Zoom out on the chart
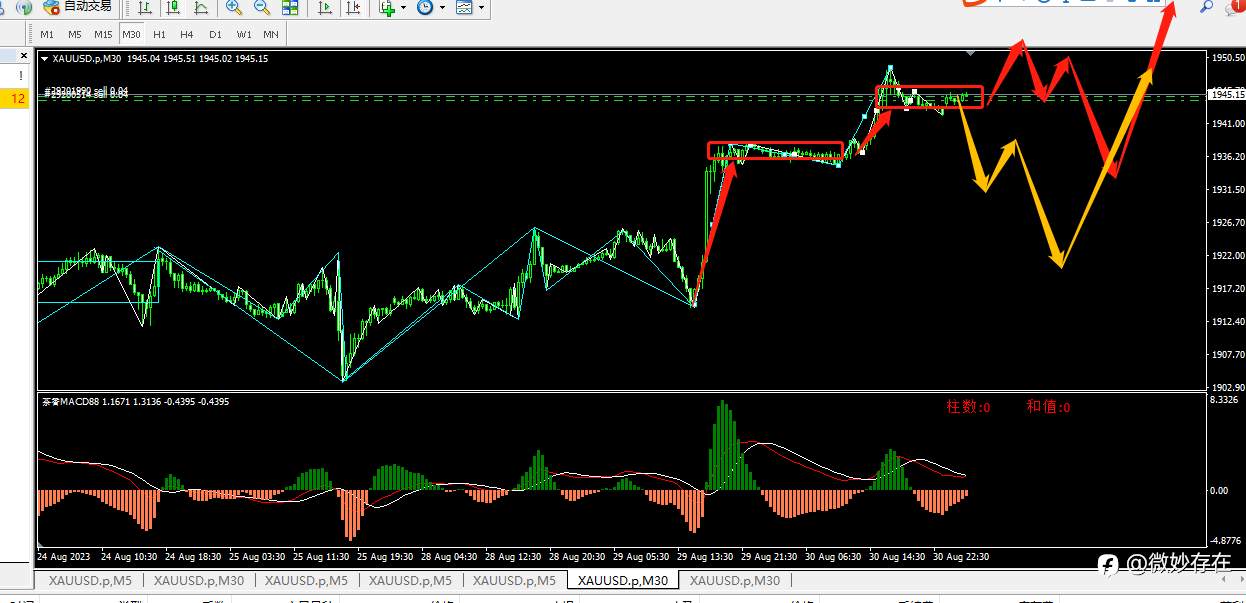 (x=262, y=8)
